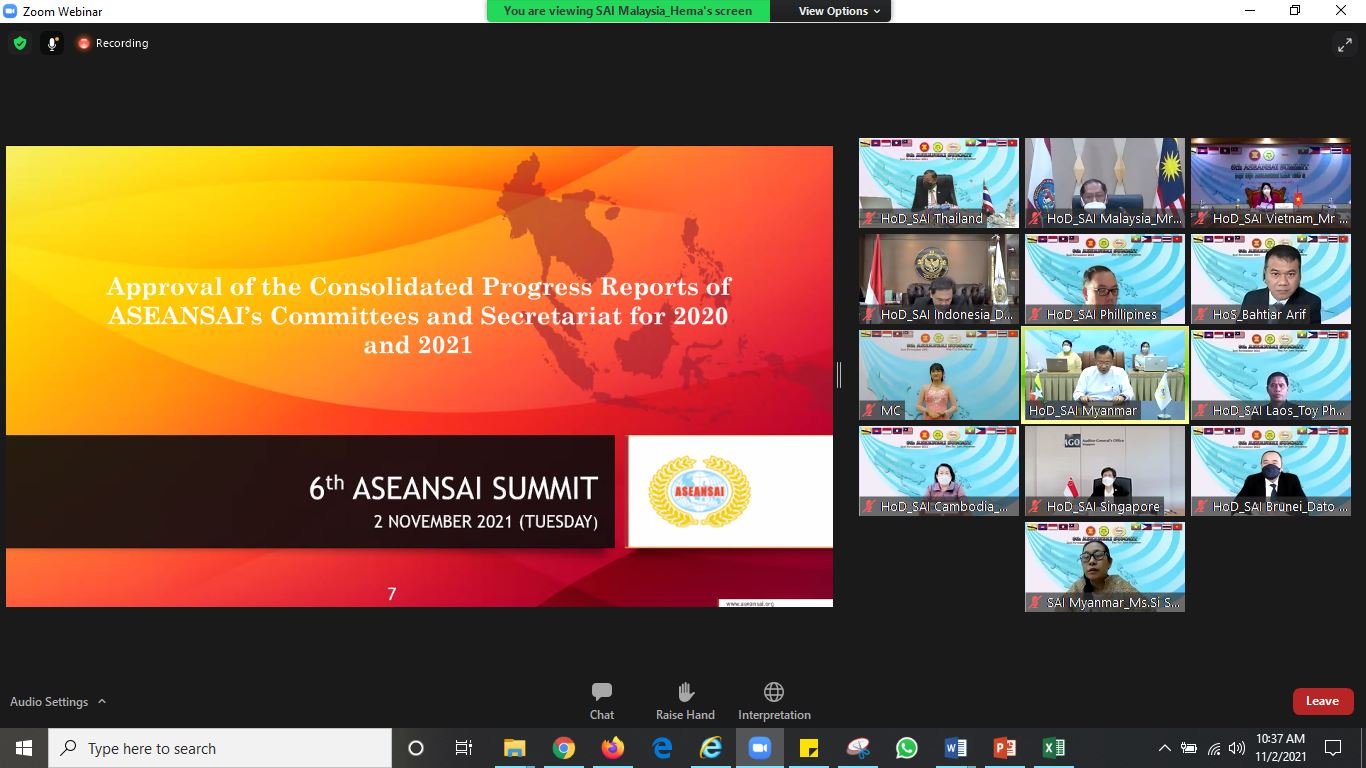Click the microphone status icon

[x=52, y=43]
